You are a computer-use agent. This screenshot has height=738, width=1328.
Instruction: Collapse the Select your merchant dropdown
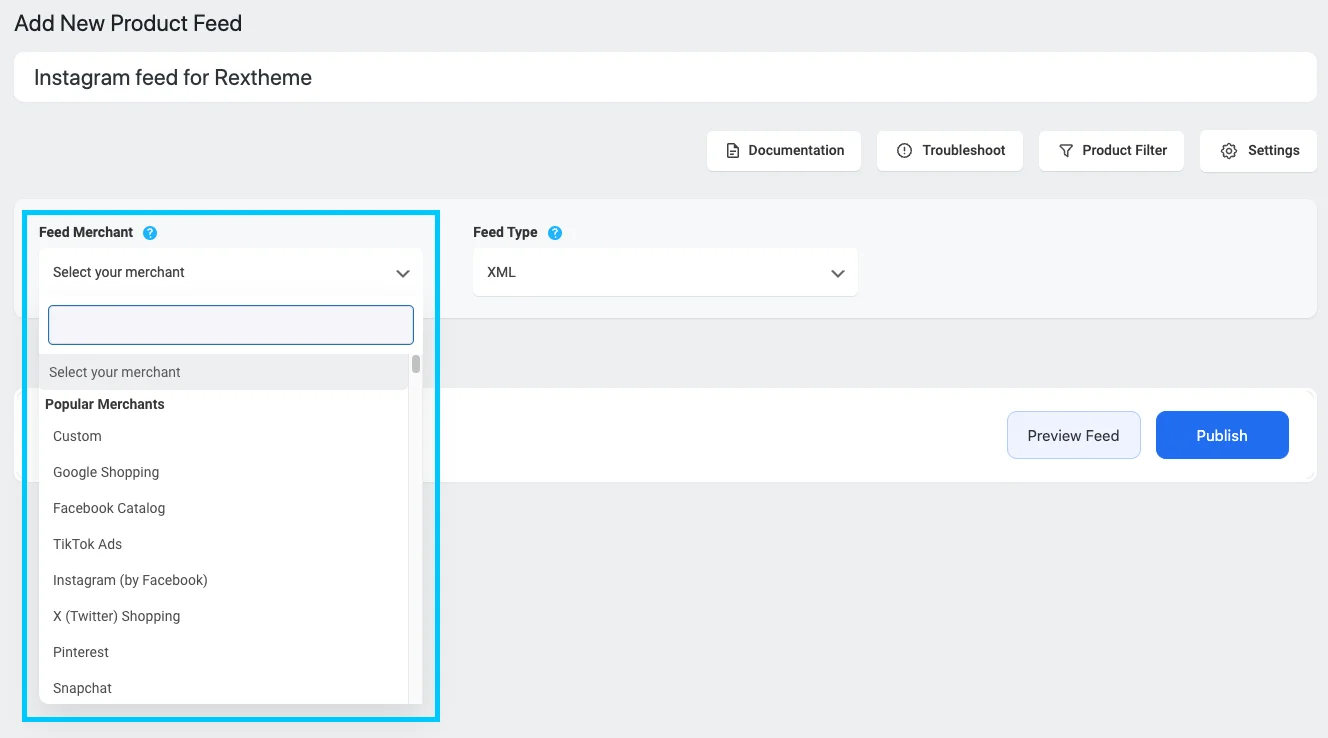pyautogui.click(x=231, y=272)
